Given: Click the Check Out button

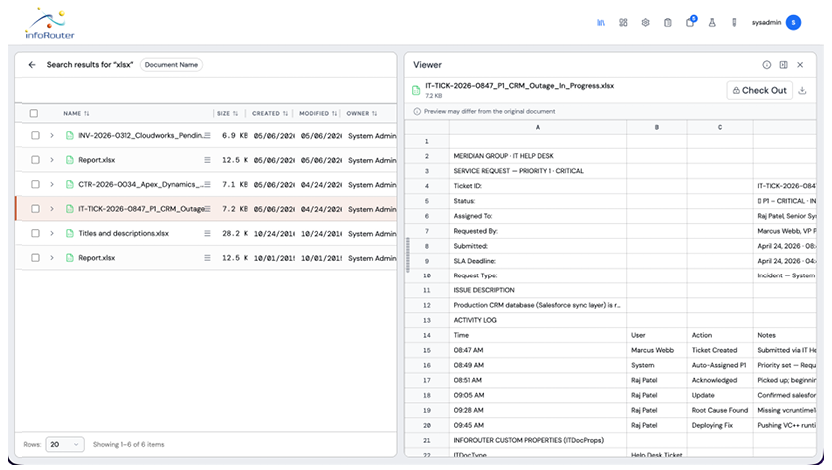Looking at the screenshot, I should 759,91.
